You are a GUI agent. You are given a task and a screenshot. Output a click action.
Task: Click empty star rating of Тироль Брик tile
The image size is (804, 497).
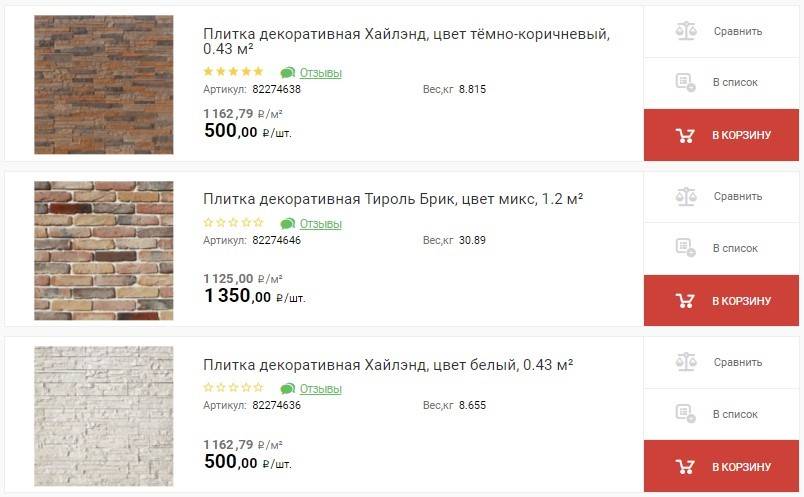coord(233,222)
